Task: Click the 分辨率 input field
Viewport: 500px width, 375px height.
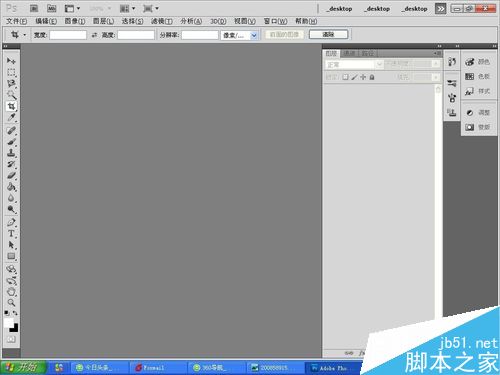Action: click(200, 35)
